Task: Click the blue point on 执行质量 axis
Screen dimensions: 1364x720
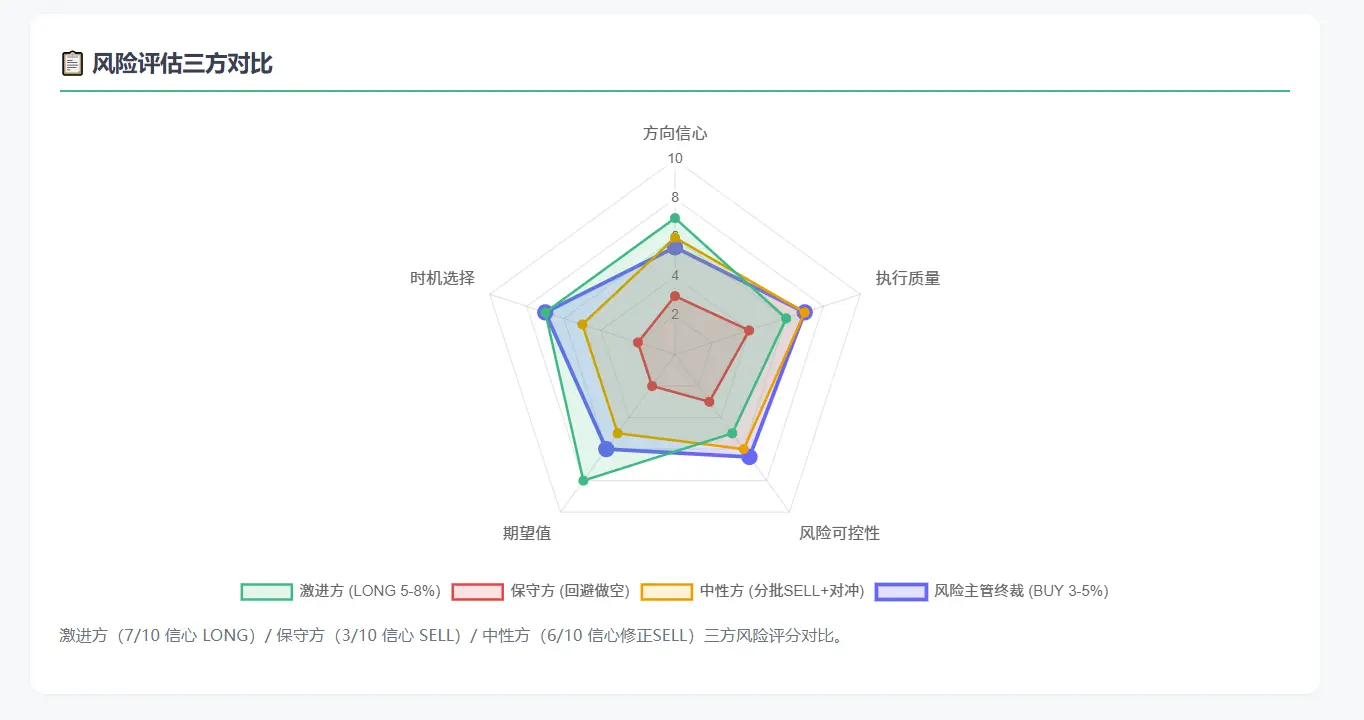Action: point(805,312)
